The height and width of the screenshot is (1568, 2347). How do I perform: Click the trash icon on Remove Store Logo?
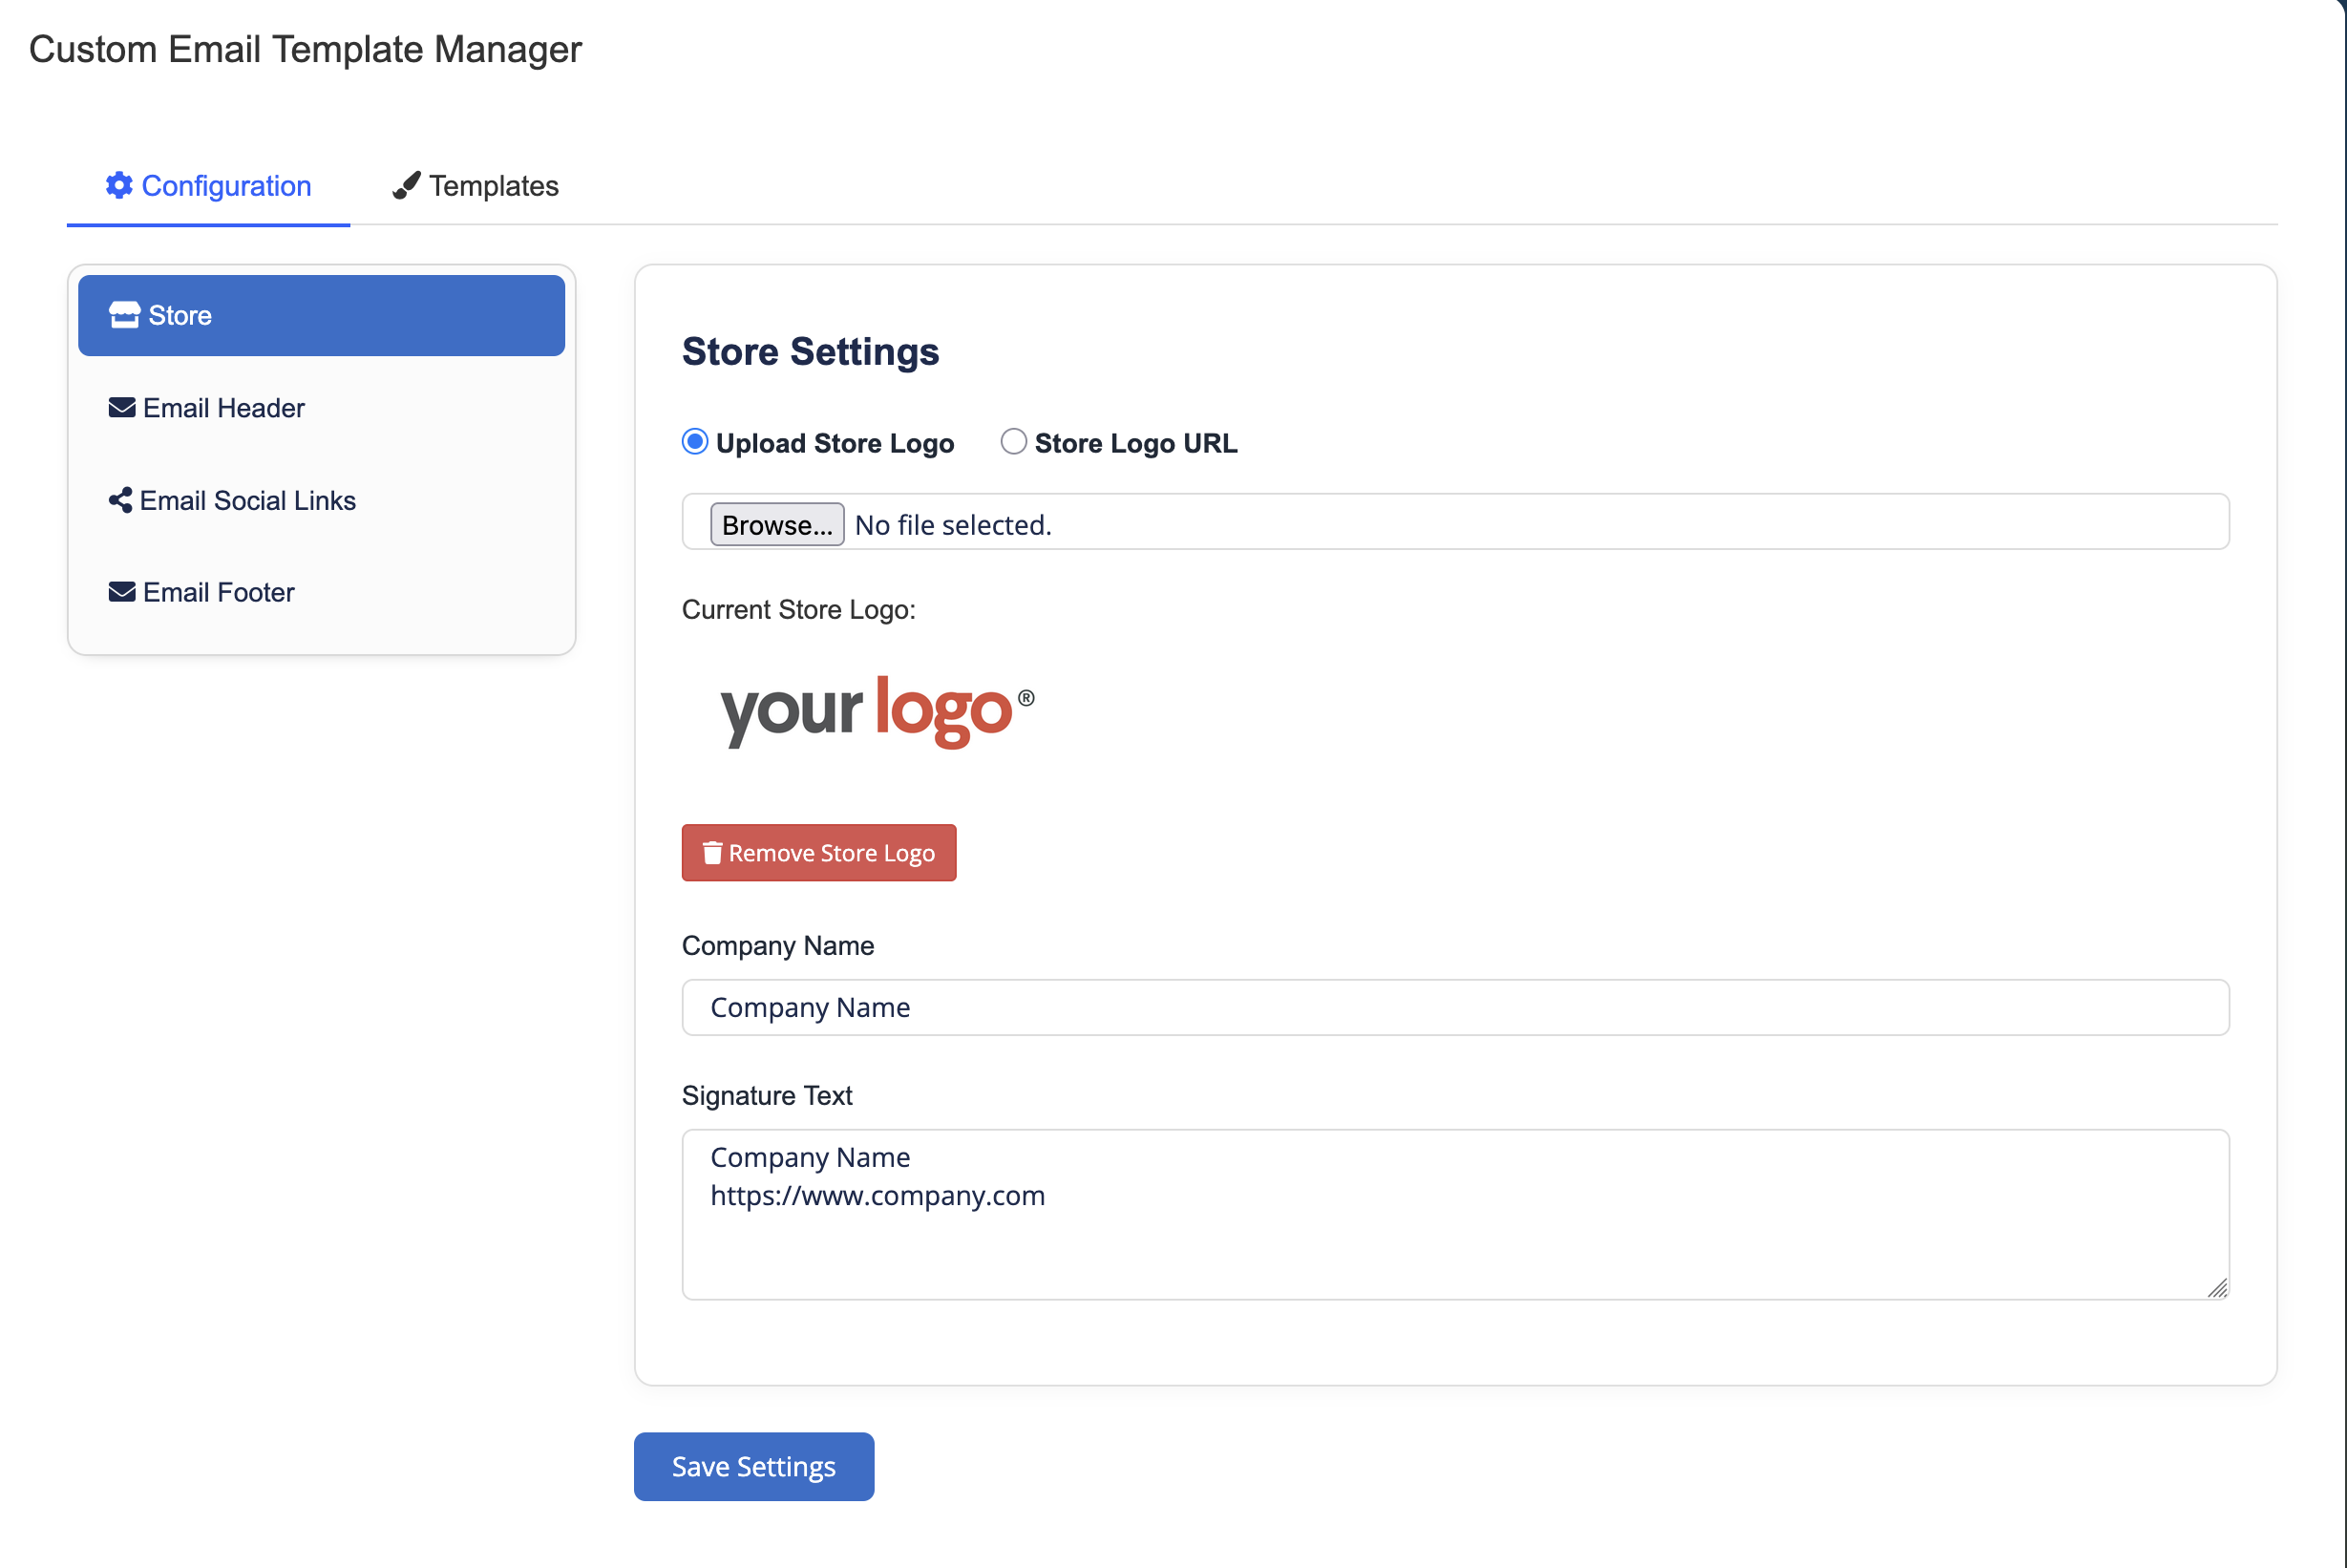[712, 853]
